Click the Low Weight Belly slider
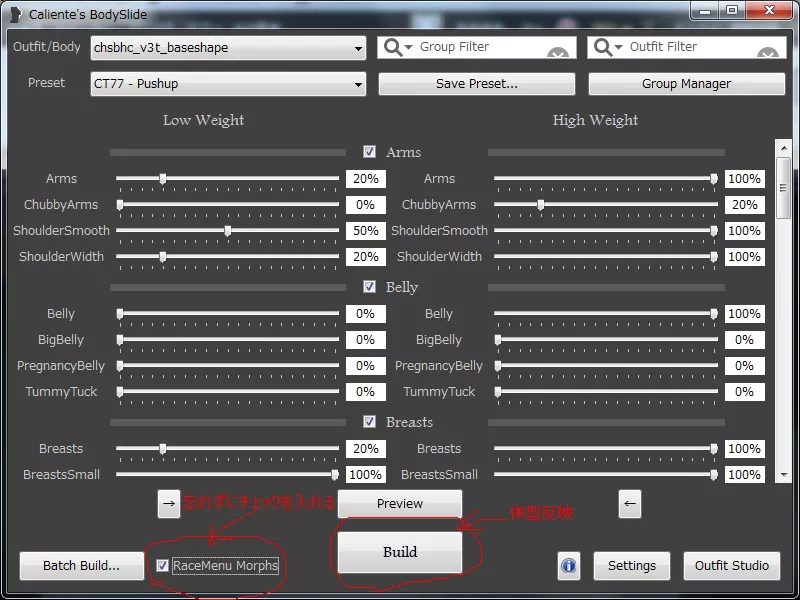Screen dimensions: 800x600 click(x=228, y=313)
